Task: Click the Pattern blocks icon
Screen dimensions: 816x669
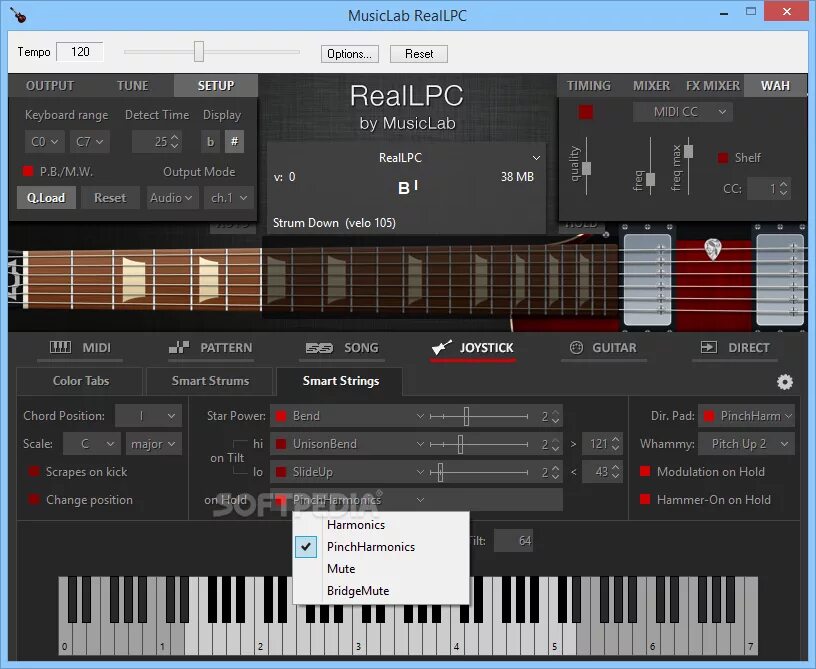Action: click(179, 348)
